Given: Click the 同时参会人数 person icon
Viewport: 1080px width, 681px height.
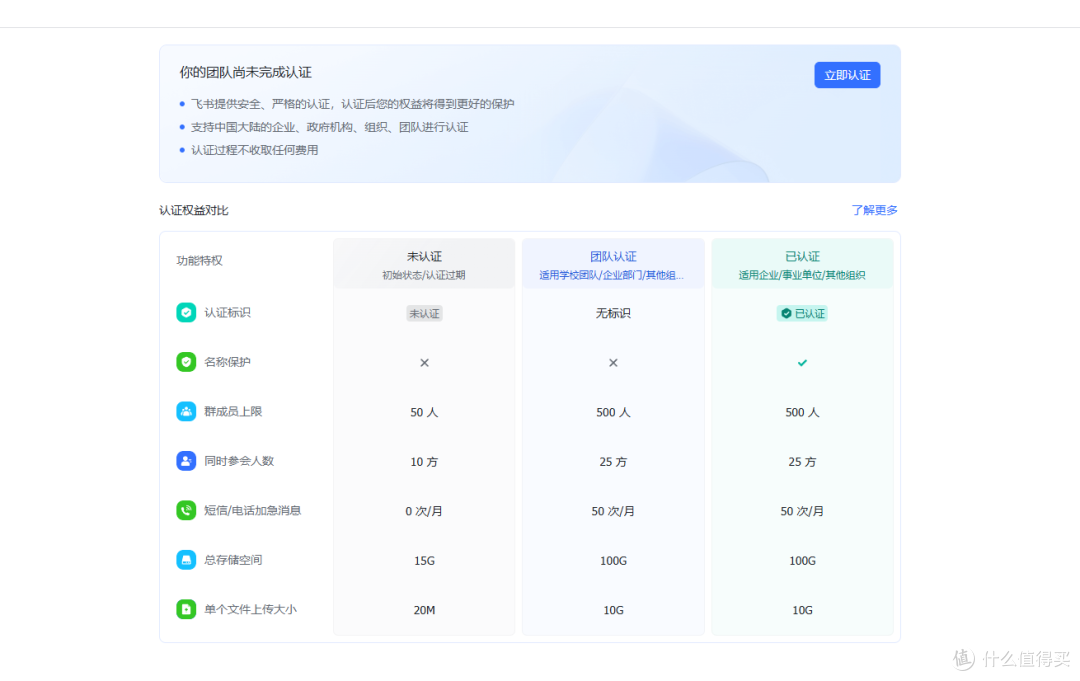Looking at the screenshot, I should tap(186, 461).
